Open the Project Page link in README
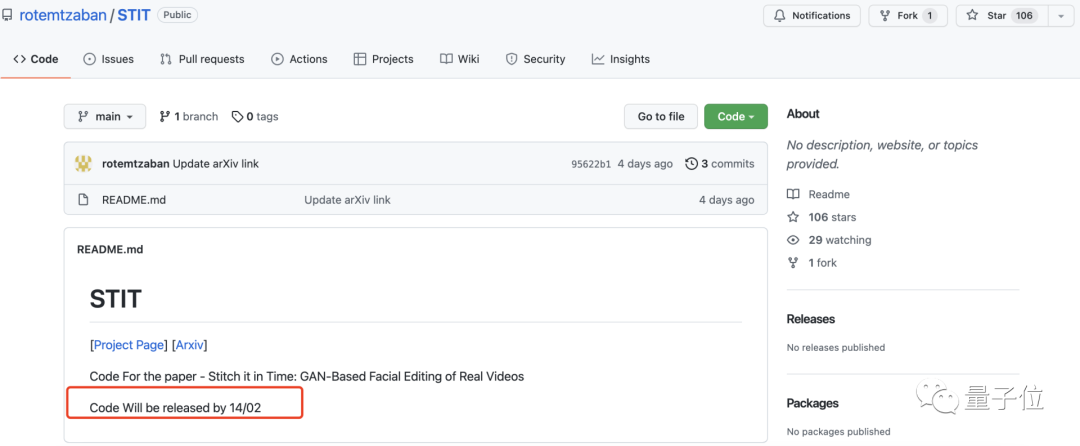The width and height of the screenshot is (1080, 446). click(128, 345)
